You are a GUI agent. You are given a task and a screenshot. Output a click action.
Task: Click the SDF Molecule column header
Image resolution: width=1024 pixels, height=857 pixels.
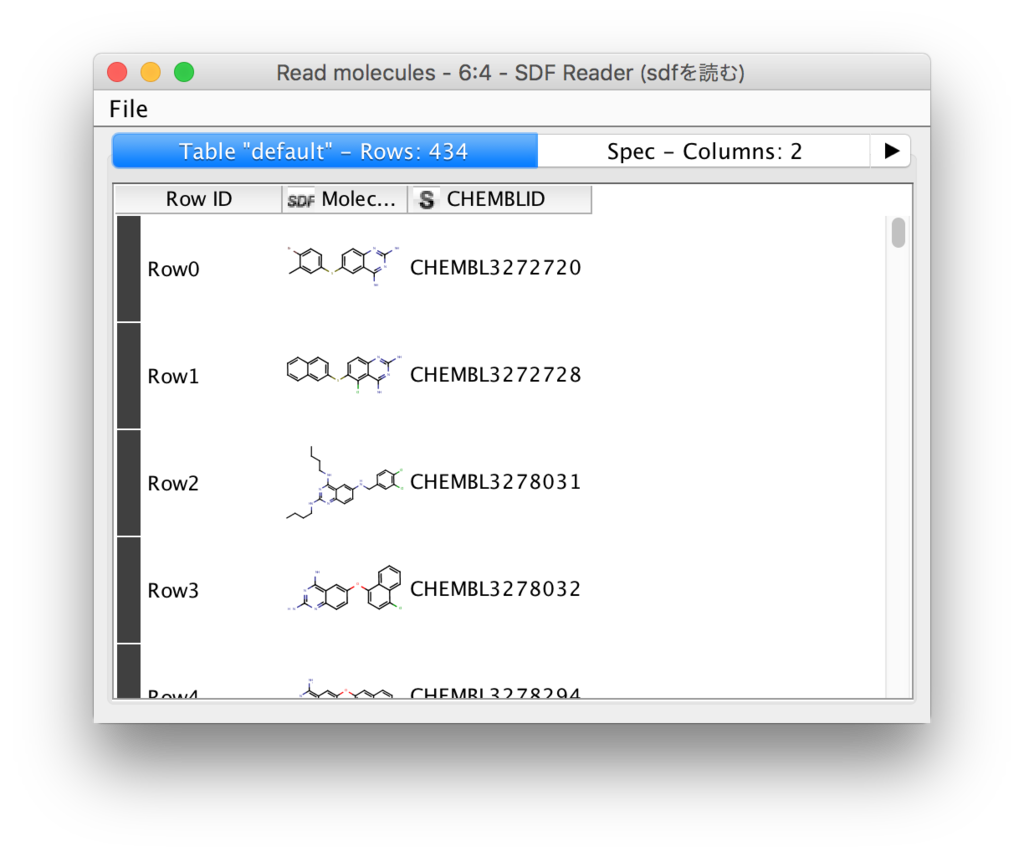click(x=345, y=199)
